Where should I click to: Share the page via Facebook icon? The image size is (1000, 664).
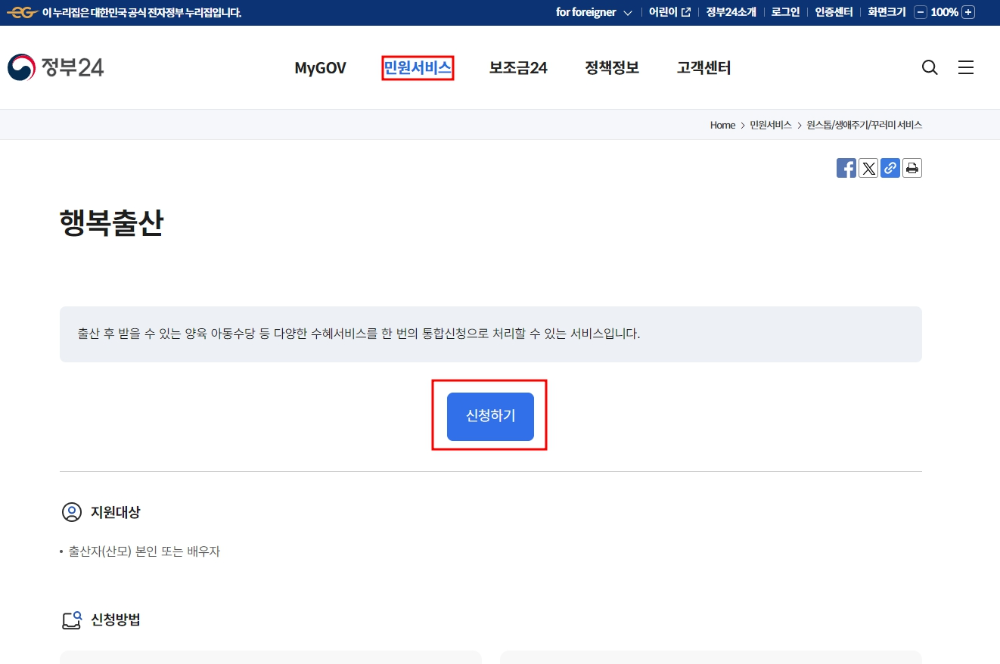point(846,168)
